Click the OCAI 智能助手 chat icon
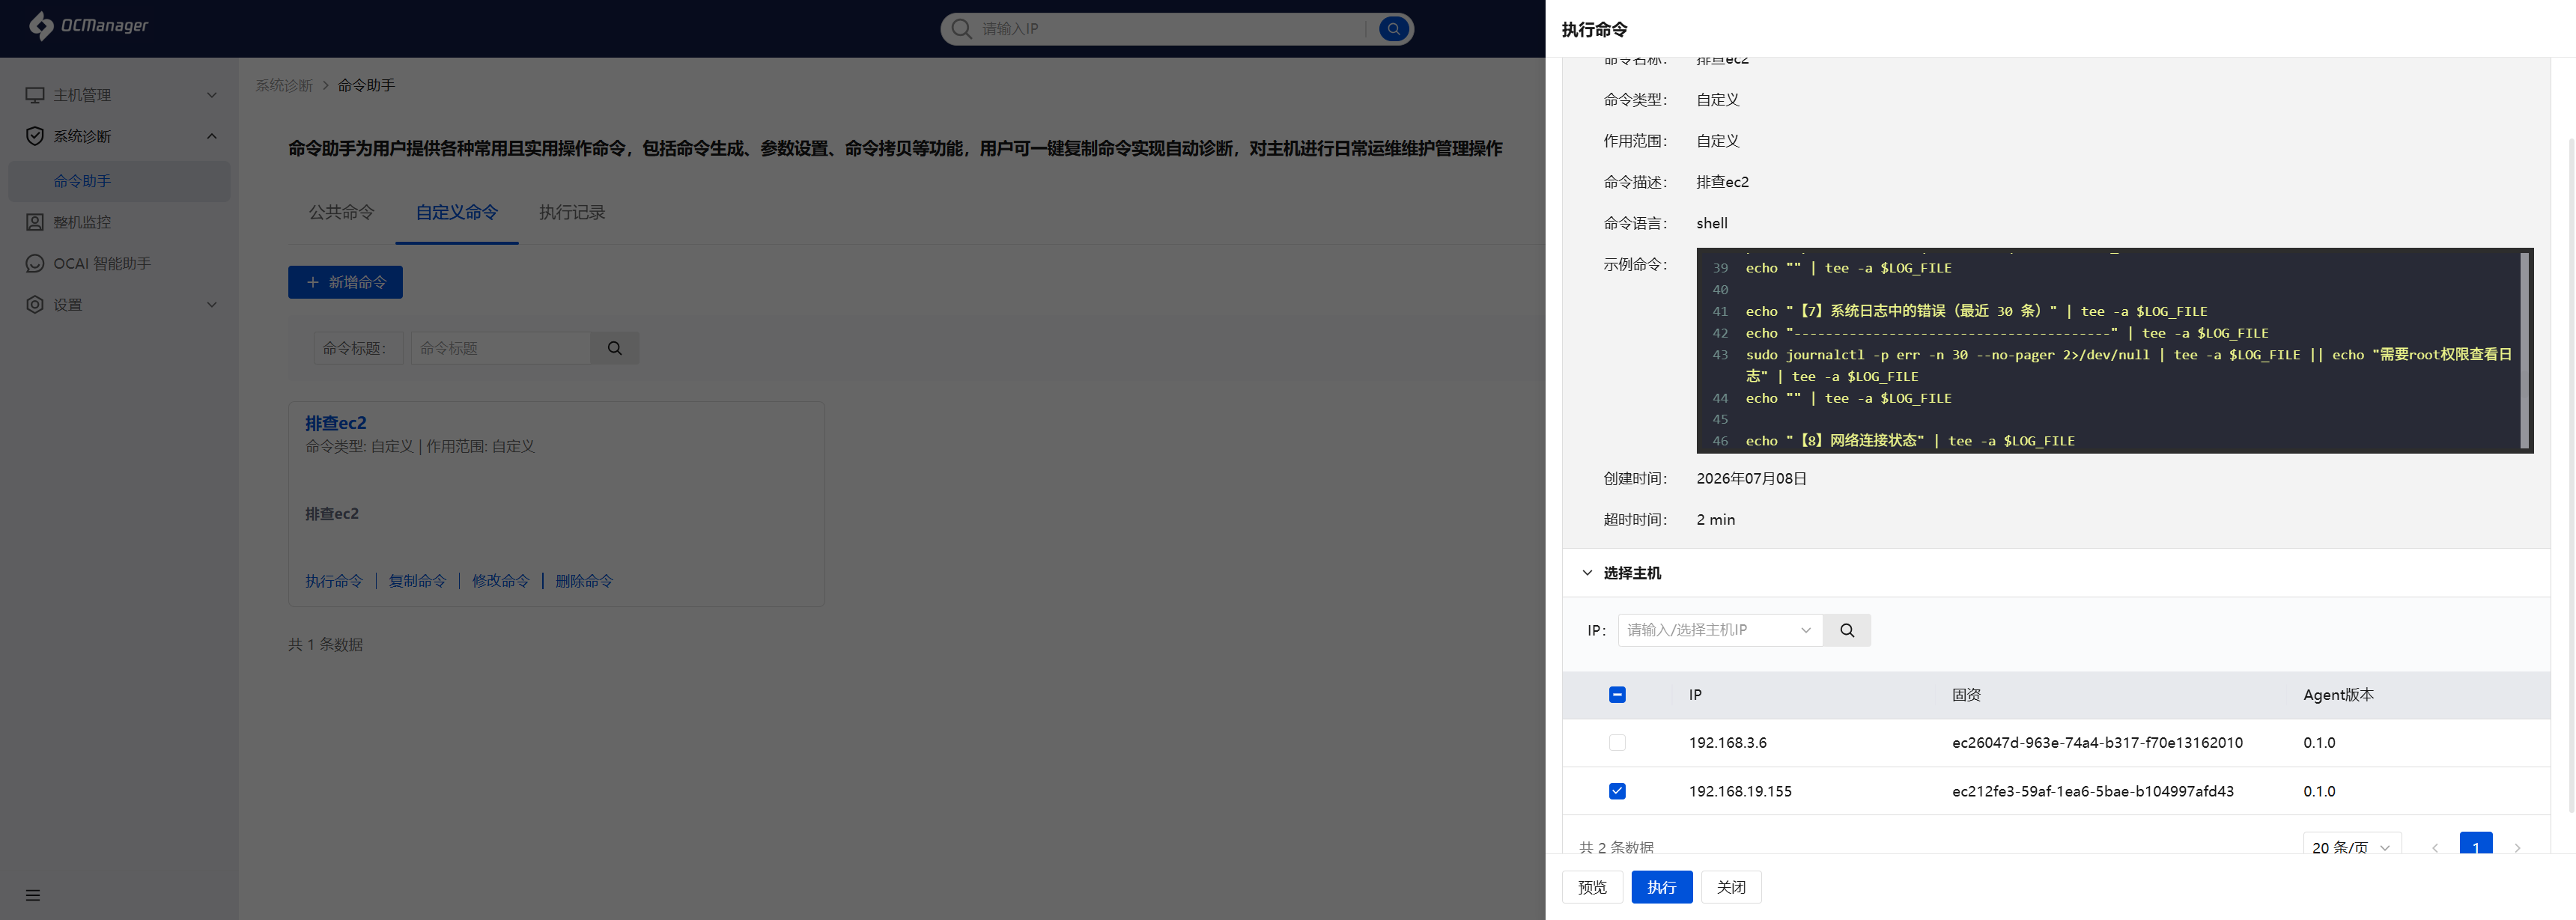This screenshot has width=2576, height=920. (35, 263)
